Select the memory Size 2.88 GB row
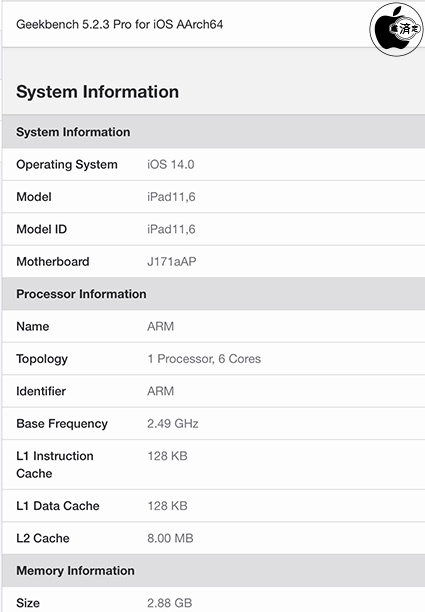The height and width of the screenshot is (612, 425). [213, 601]
